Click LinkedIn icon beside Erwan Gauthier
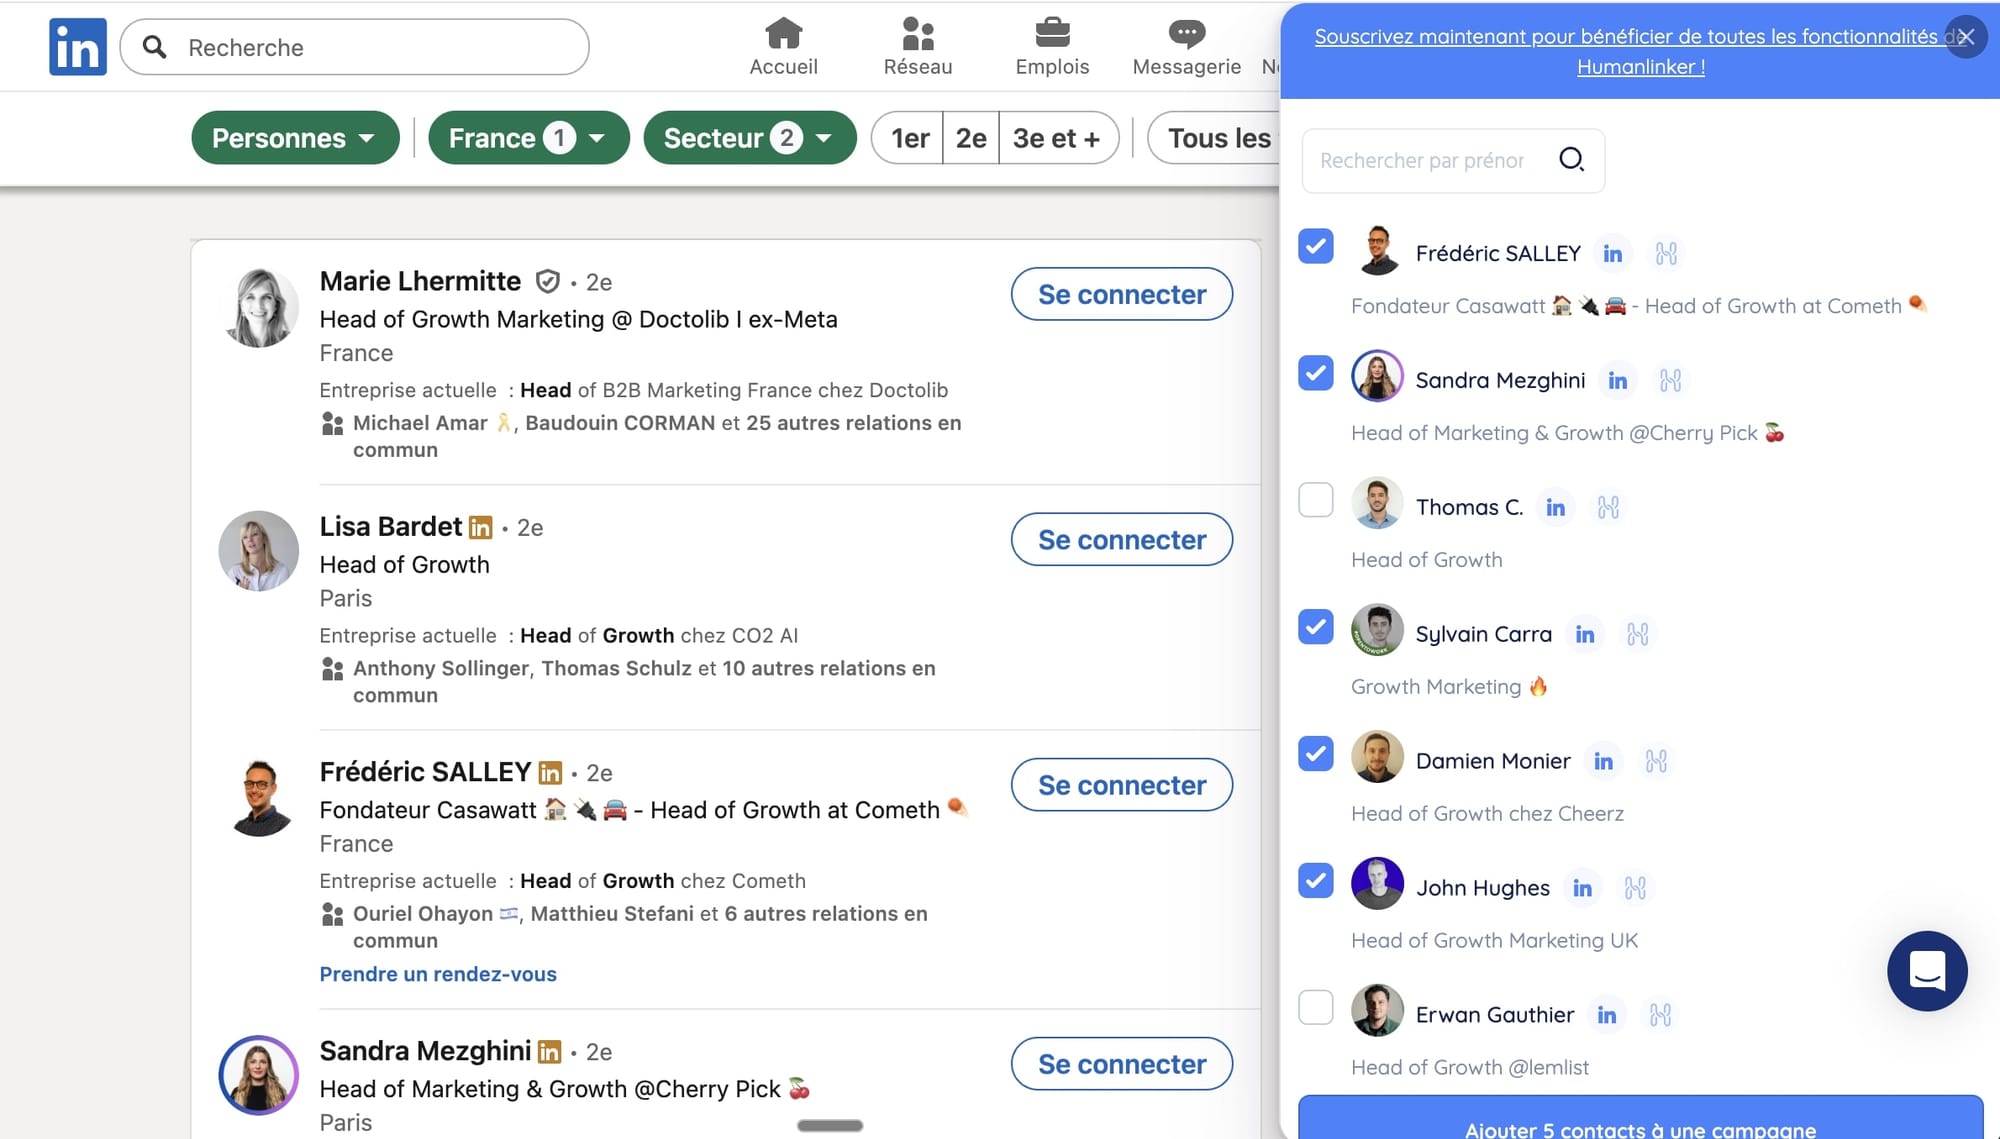The height and width of the screenshot is (1139, 2000). tap(1606, 1016)
